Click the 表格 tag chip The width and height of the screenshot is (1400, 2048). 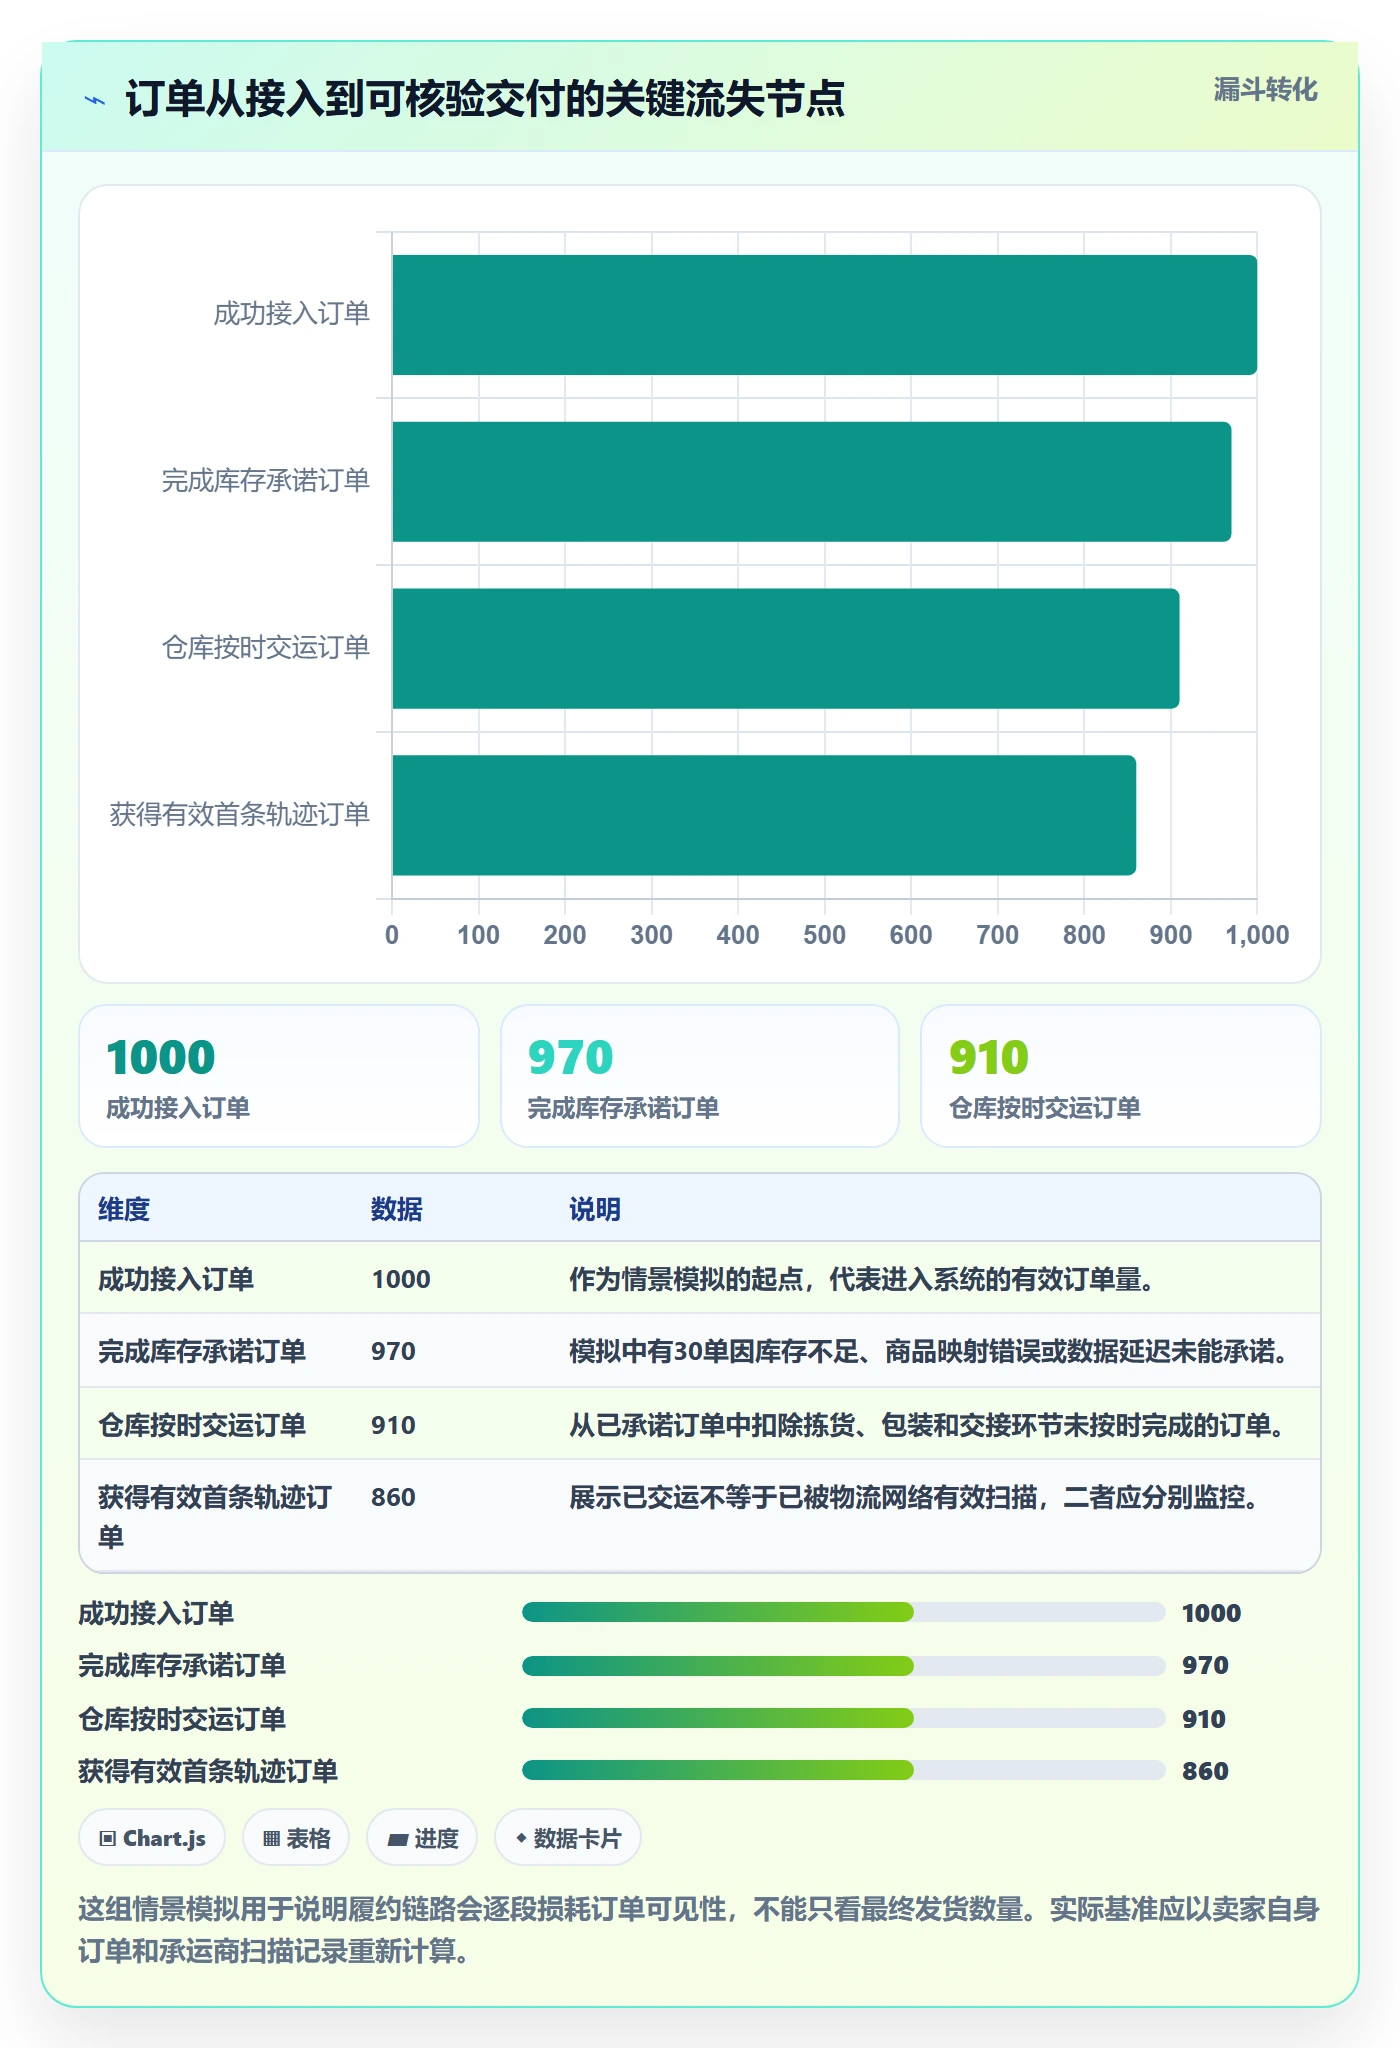click(x=296, y=1838)
